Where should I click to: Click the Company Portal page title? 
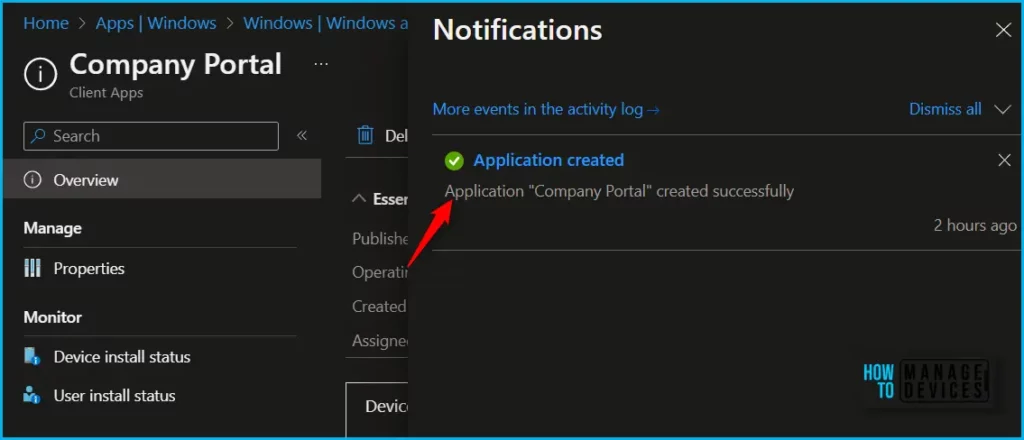[x=176, y=65]
